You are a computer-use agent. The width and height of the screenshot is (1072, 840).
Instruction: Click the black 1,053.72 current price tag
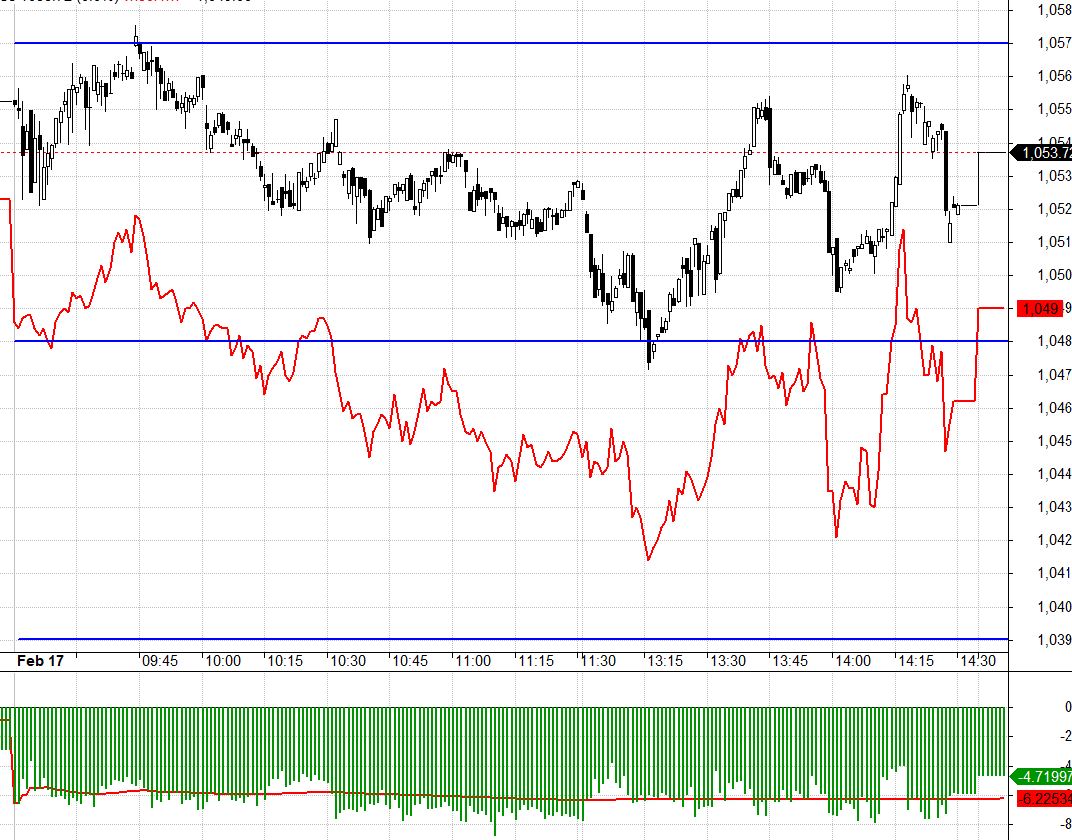click(1041, 152)
